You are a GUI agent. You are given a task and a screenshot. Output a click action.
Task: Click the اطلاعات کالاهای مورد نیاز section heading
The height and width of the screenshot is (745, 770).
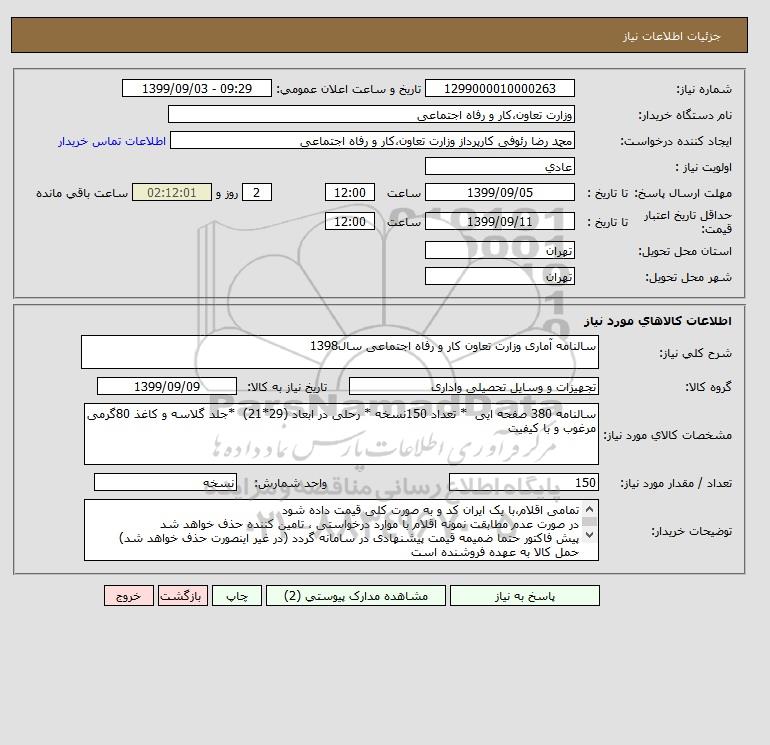pyautogui.click(x=658, y=321)
